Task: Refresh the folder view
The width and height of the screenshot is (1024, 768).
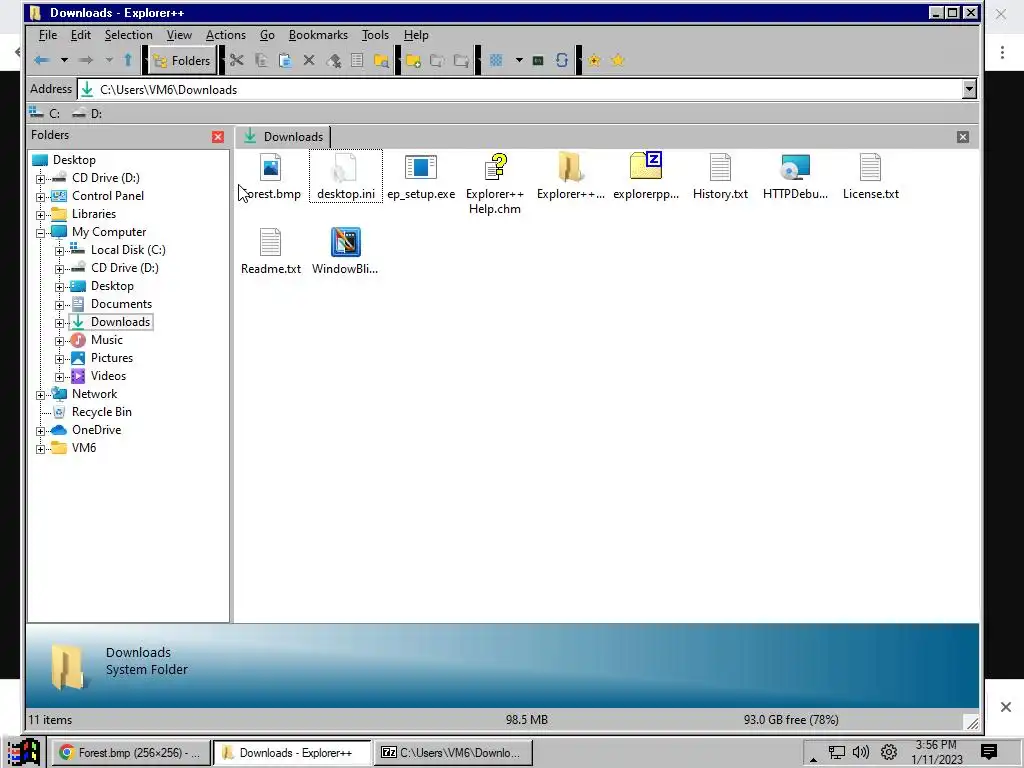Action: pos(562,61)
